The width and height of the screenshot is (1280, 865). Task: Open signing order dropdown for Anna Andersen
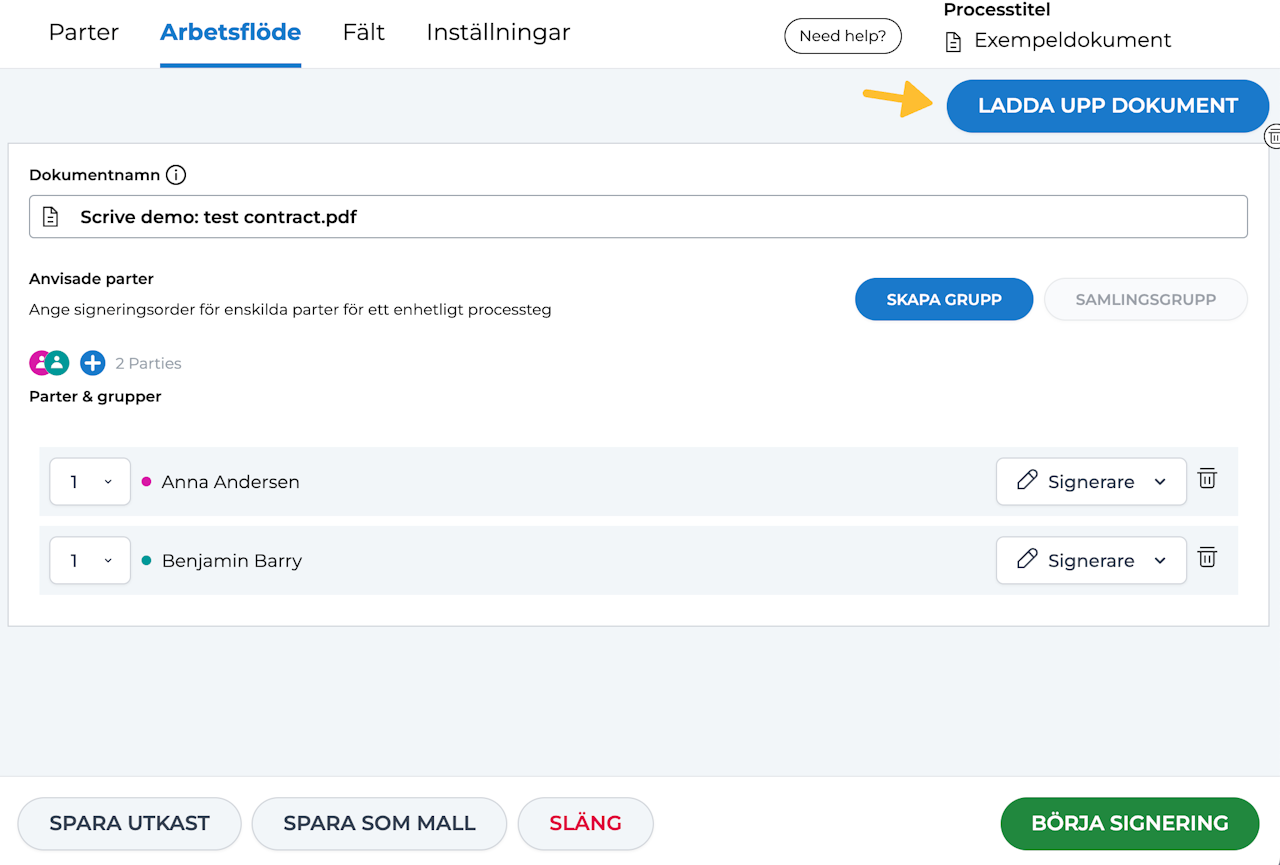[x=90, y=482]
